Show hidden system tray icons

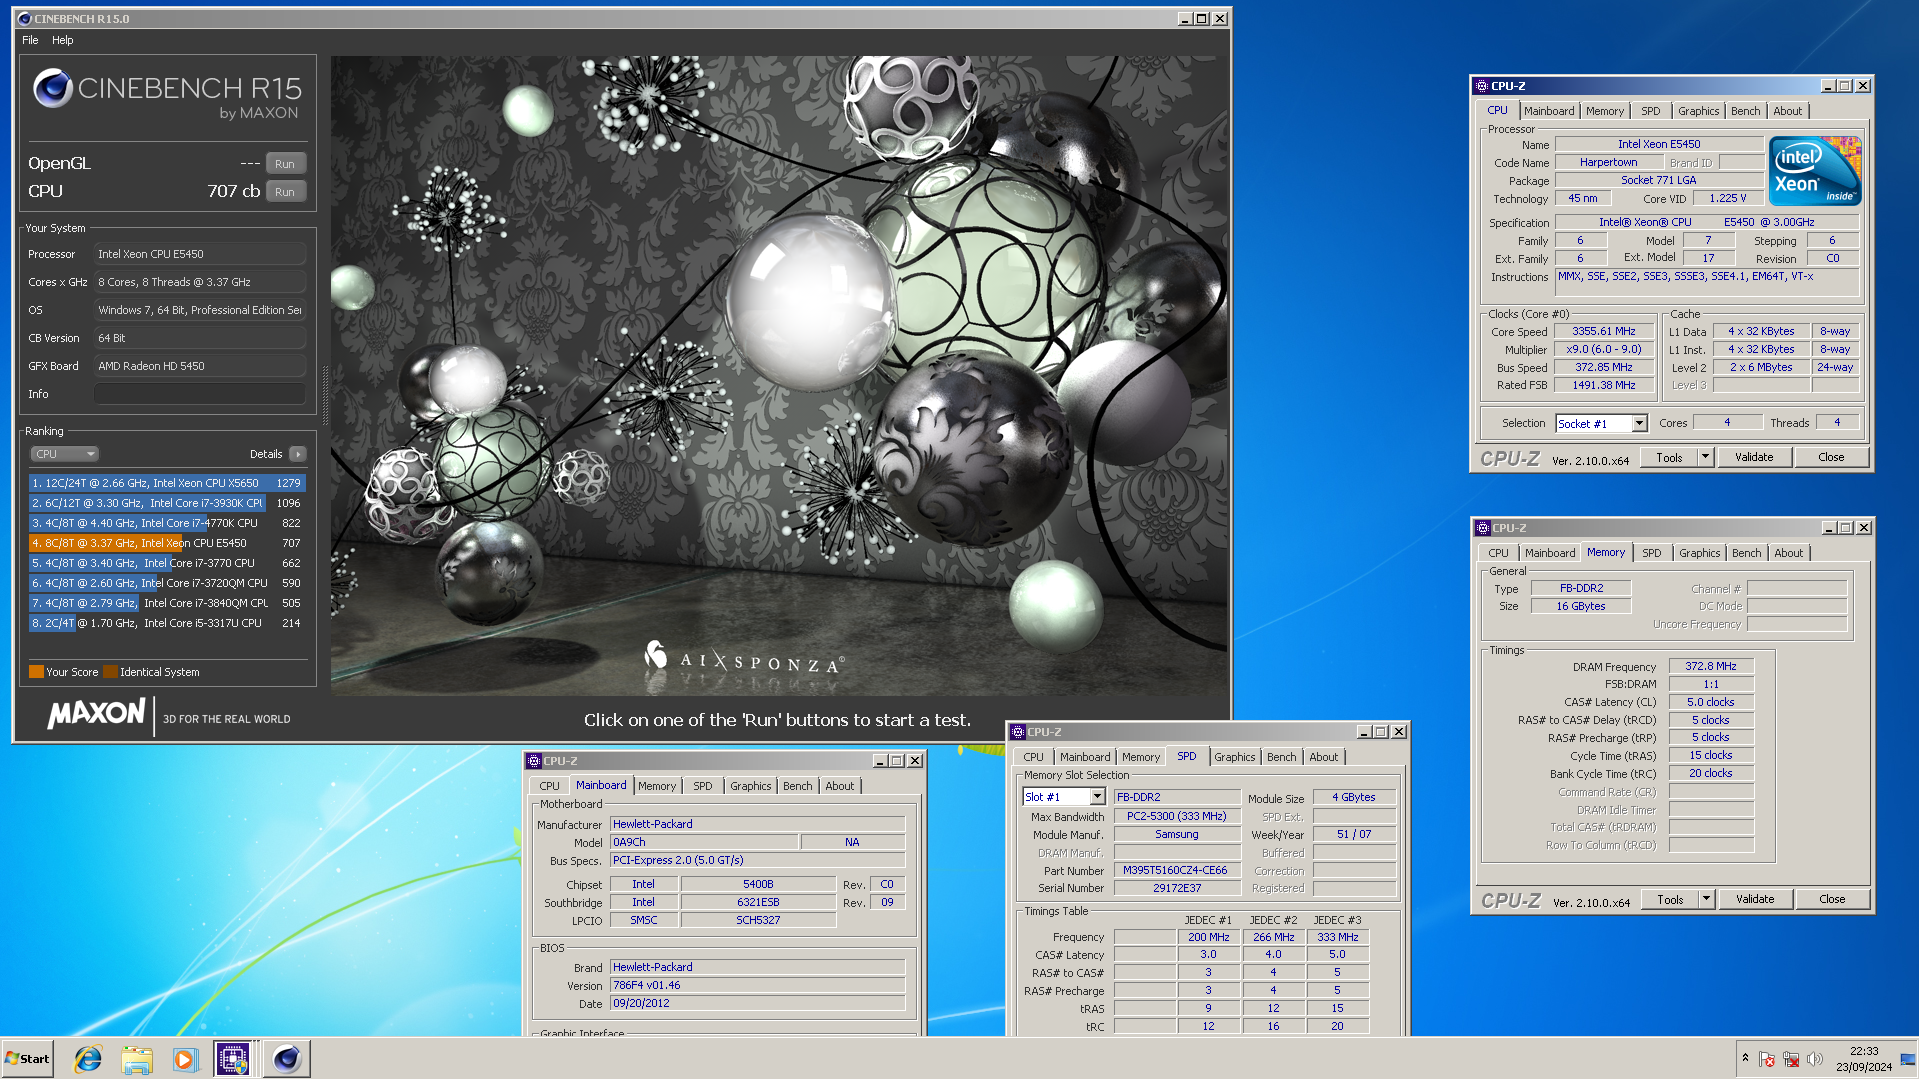[1745, 1058]
